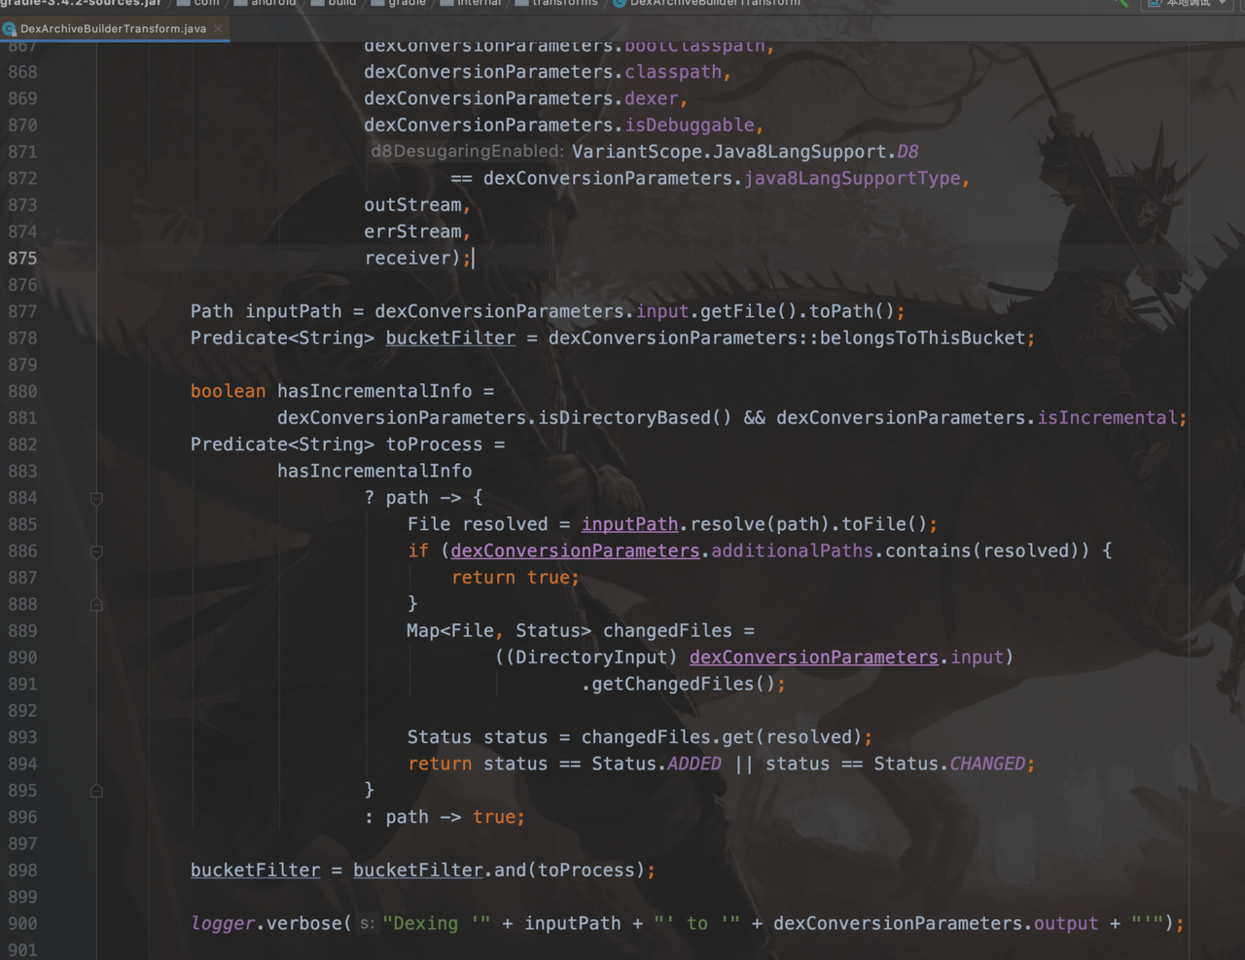
Task: Select the DexArchiveBuilderTransform.java editor tab
Action: pos(113,29)
